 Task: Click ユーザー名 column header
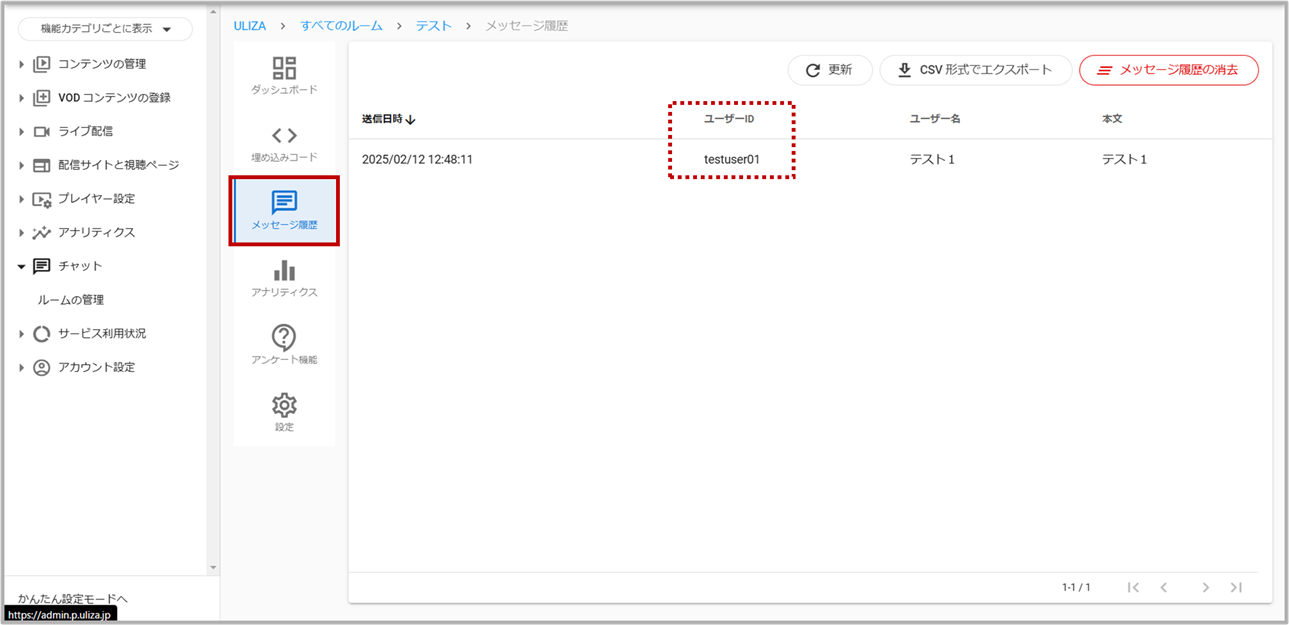[935, 119]
